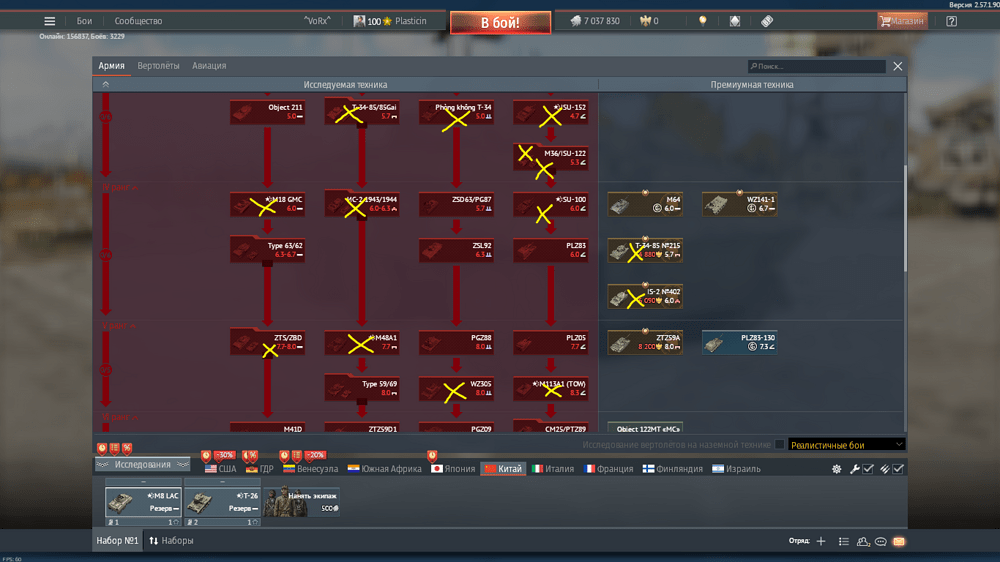Screen dimensions: 1000x562
Task: Switch to the Вертолёты tab
Action: [158, 66]
